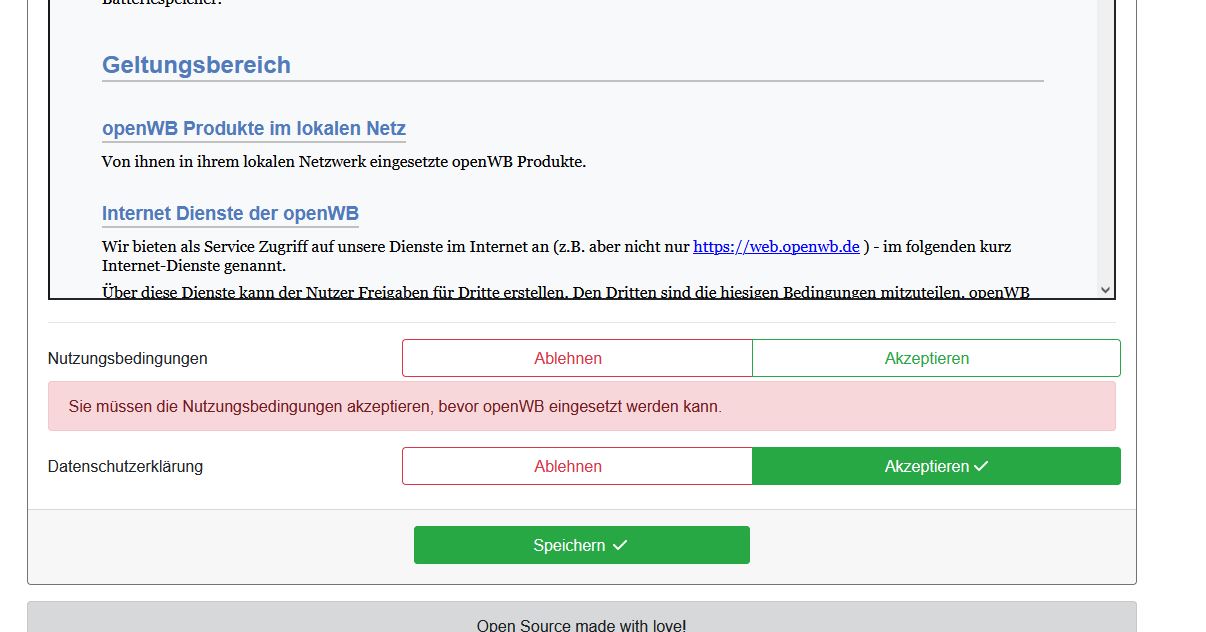Click the sentence 'Von ihnen in ihrem lokalen Netzwerk'
This screenshot has width=1206, height=632.
click(344, 161)
